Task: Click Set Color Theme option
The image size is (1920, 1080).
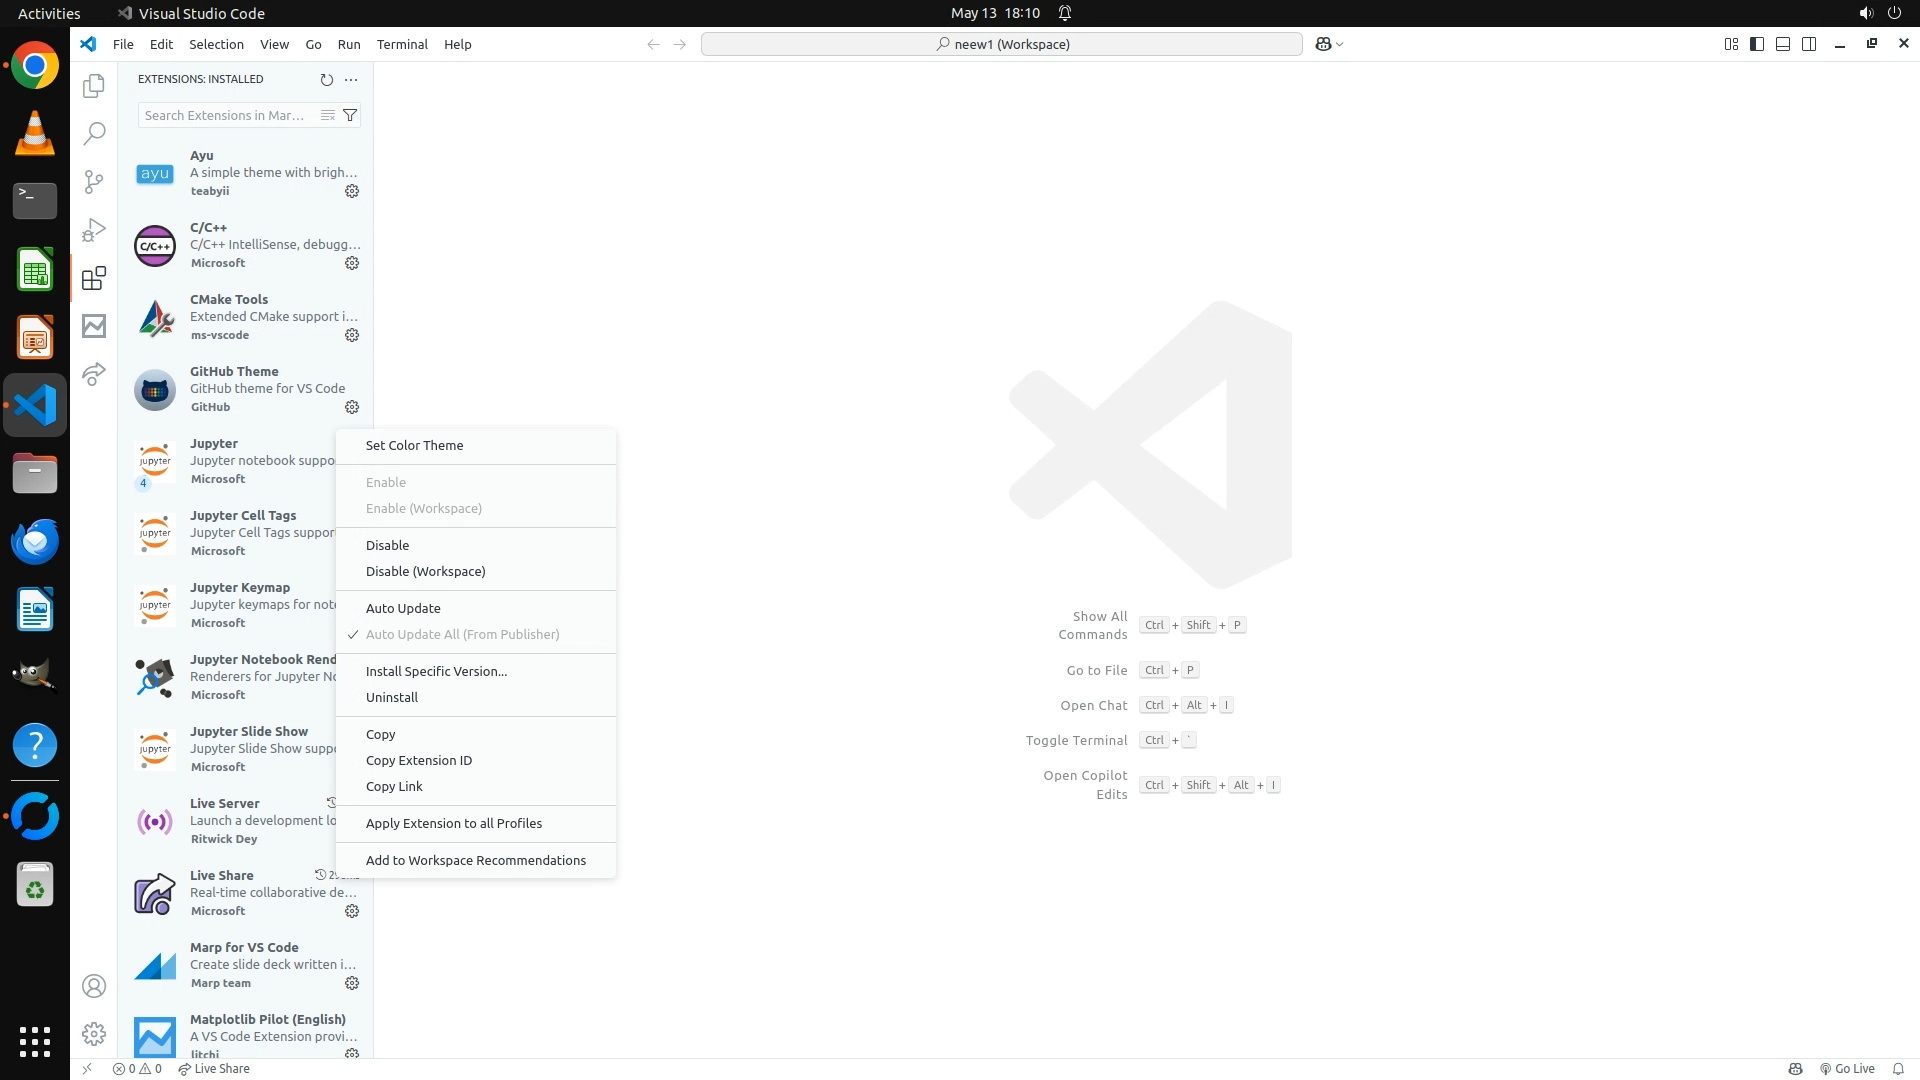Action: click(x=414, y=445)
